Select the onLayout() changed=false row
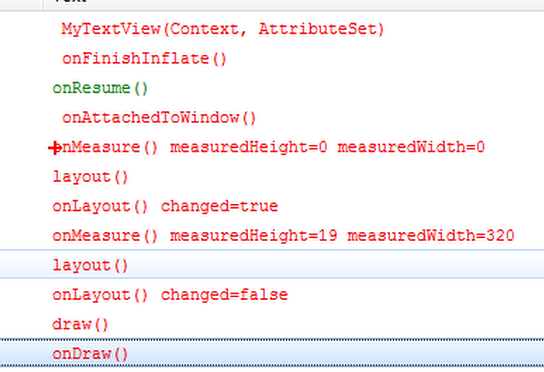 point(272,295)
